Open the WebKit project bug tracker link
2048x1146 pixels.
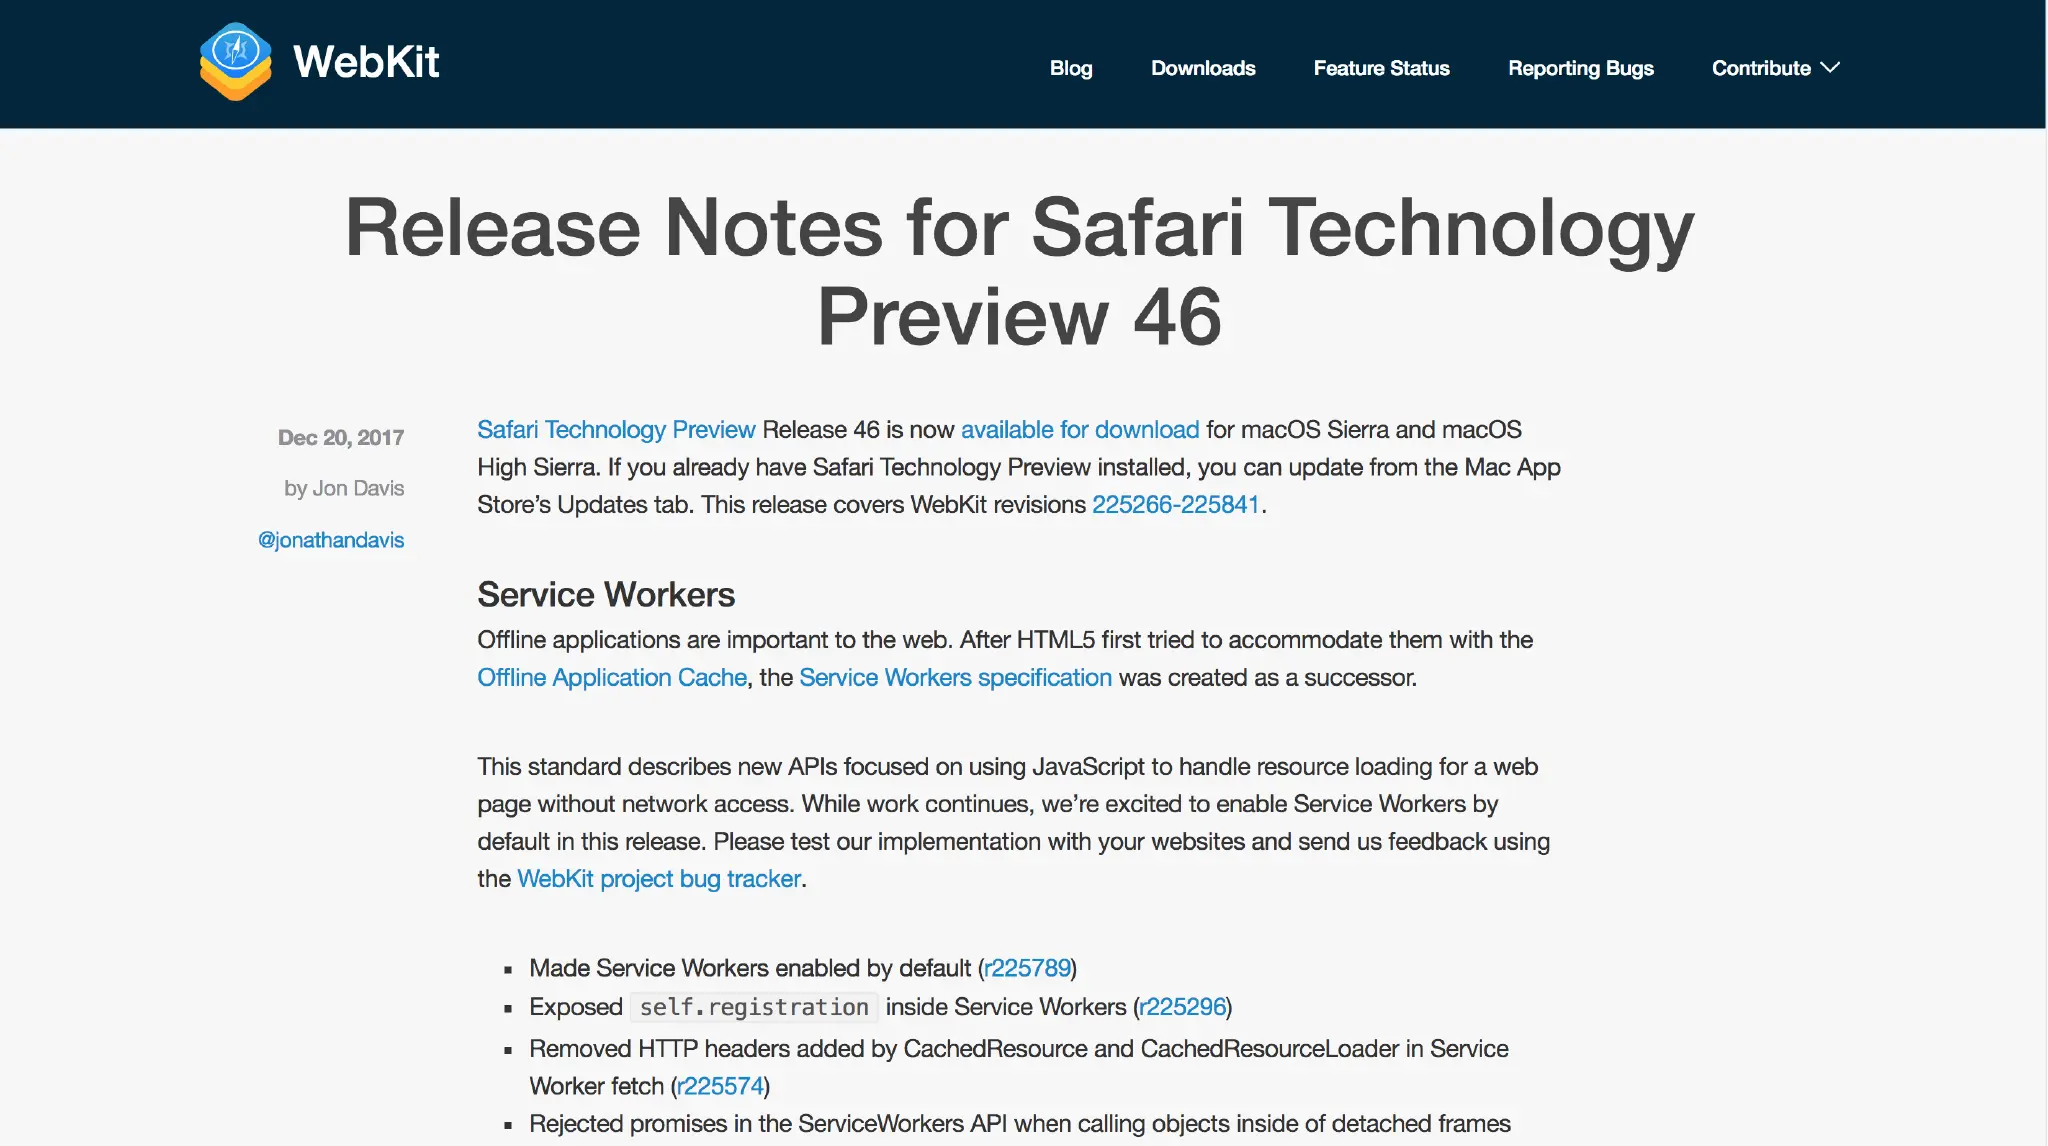click(659, 879)
